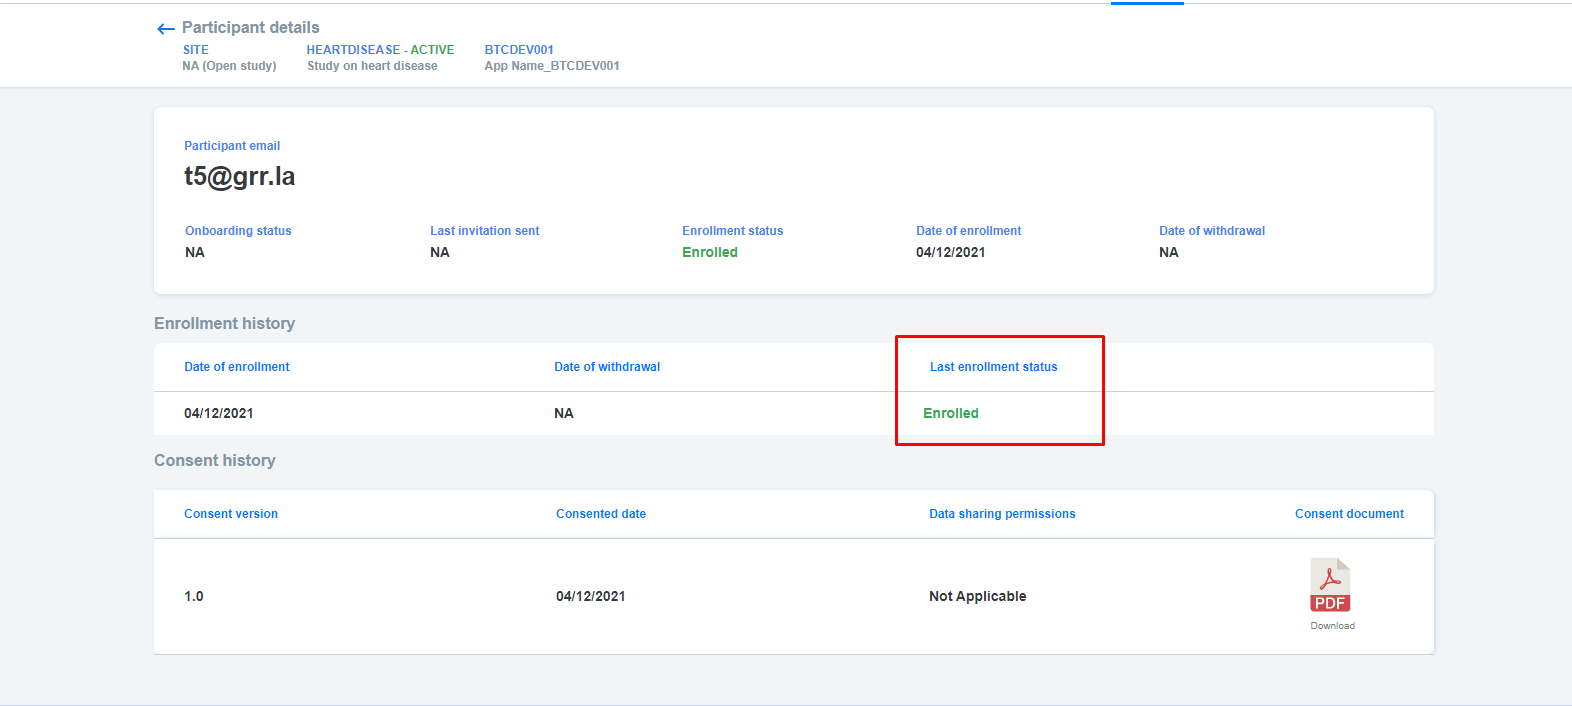The height and width of the screenshot is (706, 1572).
Task: Click consent version value 1.0
Action: point(194,597)
